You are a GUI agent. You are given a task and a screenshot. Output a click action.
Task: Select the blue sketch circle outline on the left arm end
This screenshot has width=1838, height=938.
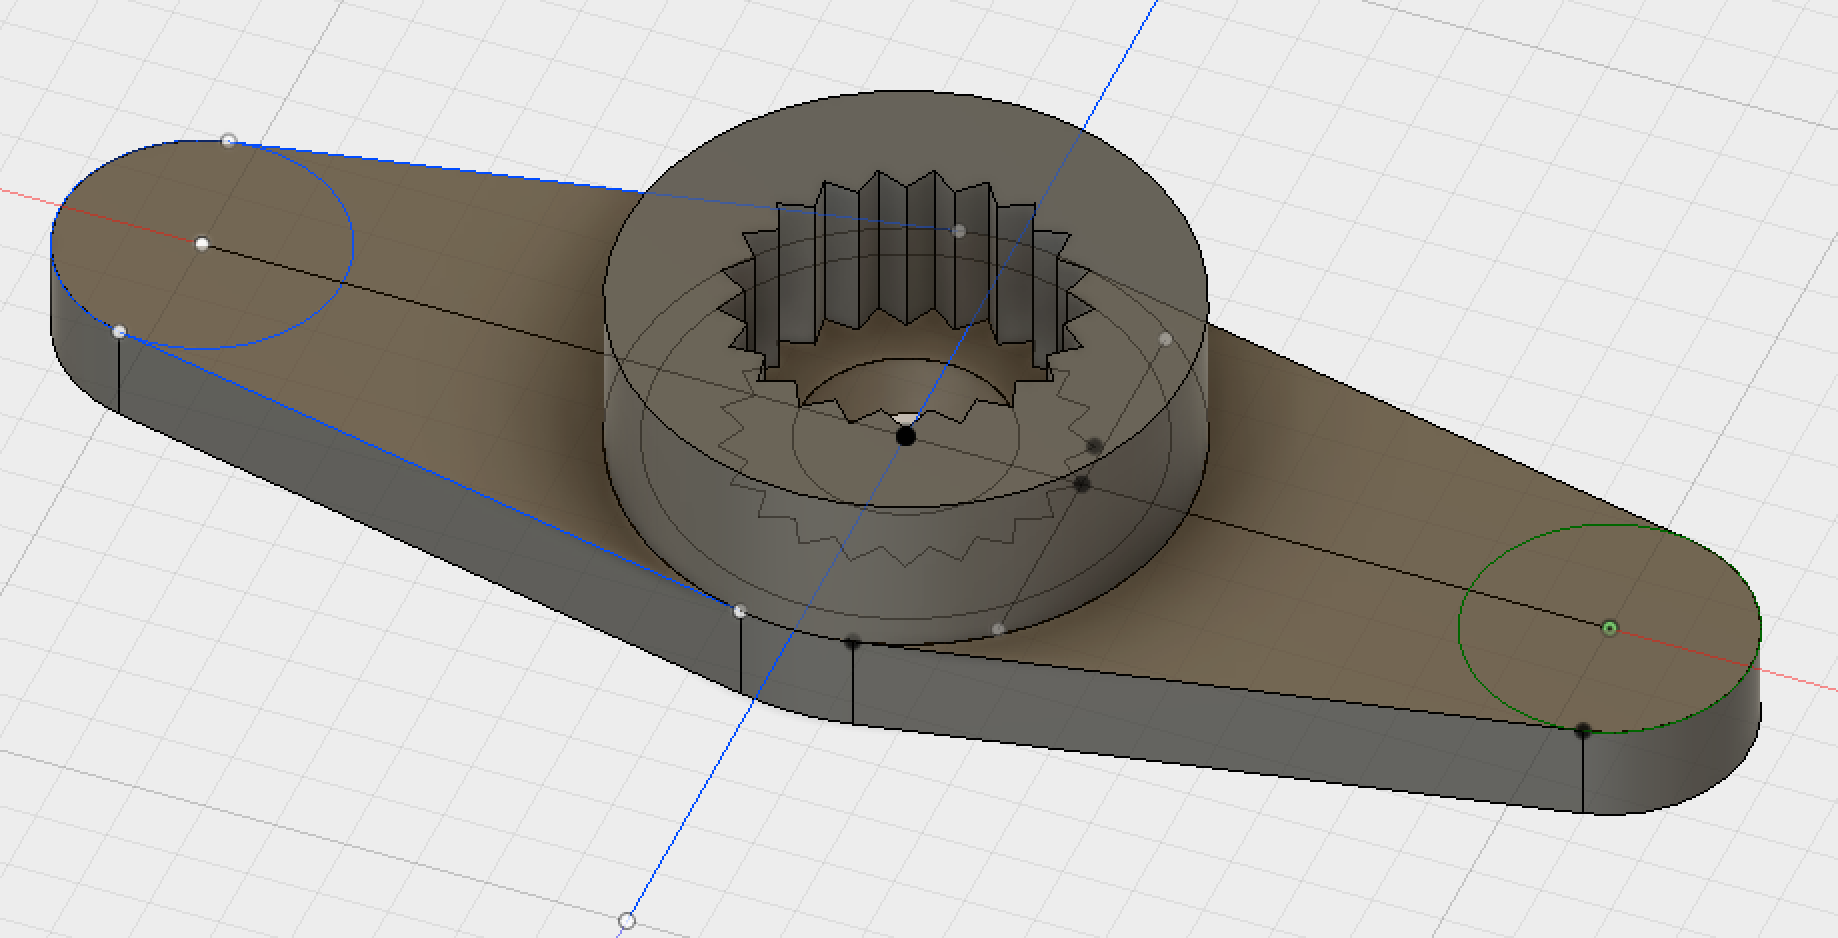pyautogui.click(x=352, y=244)
